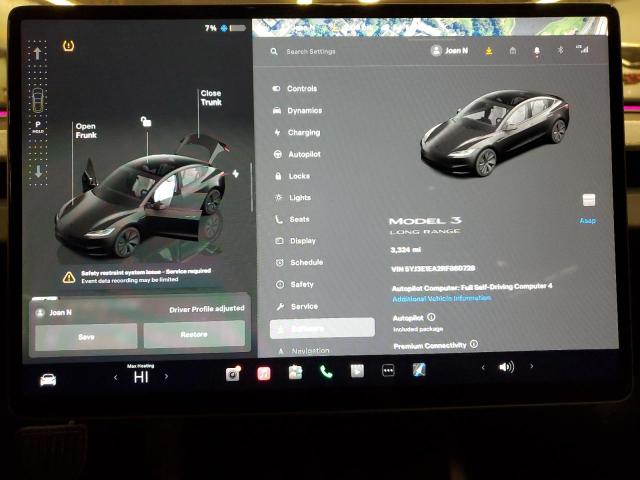Tap the VIN number text
The width and height of the screenshot is (640, 480).
pyautogui.click(x=433, y=269)
